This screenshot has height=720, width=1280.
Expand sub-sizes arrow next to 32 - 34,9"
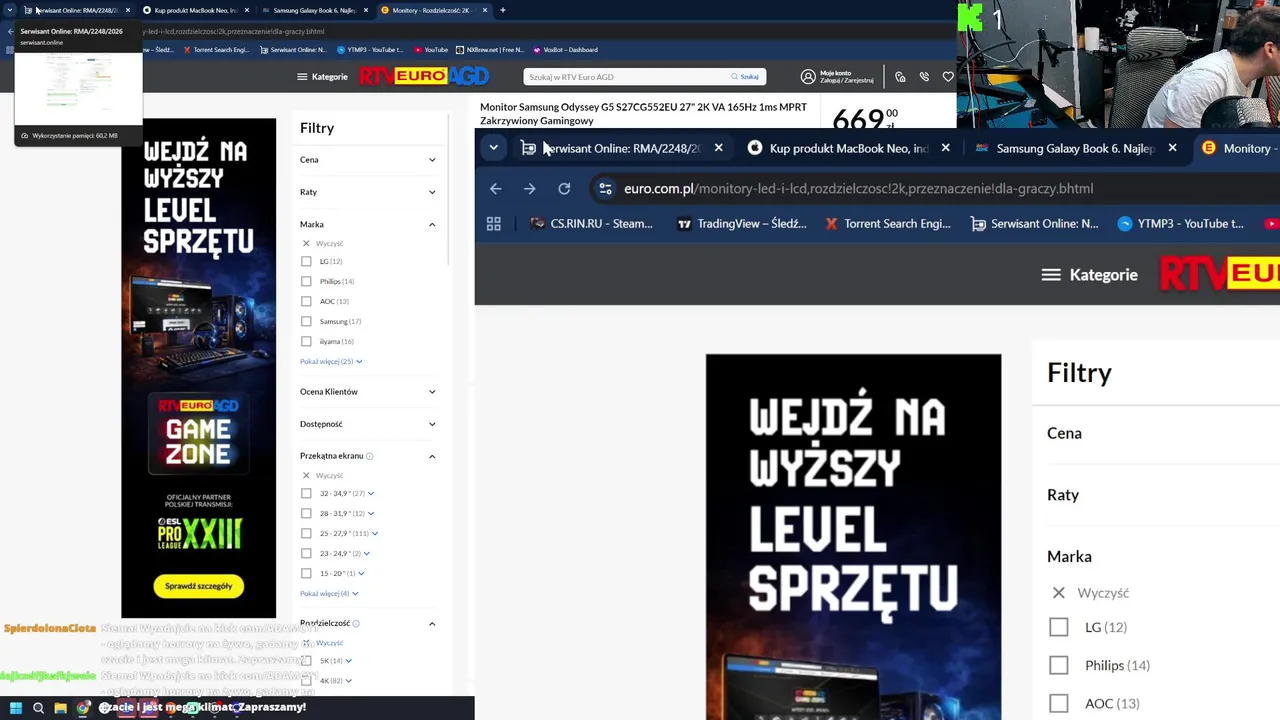tap(371, 493)
